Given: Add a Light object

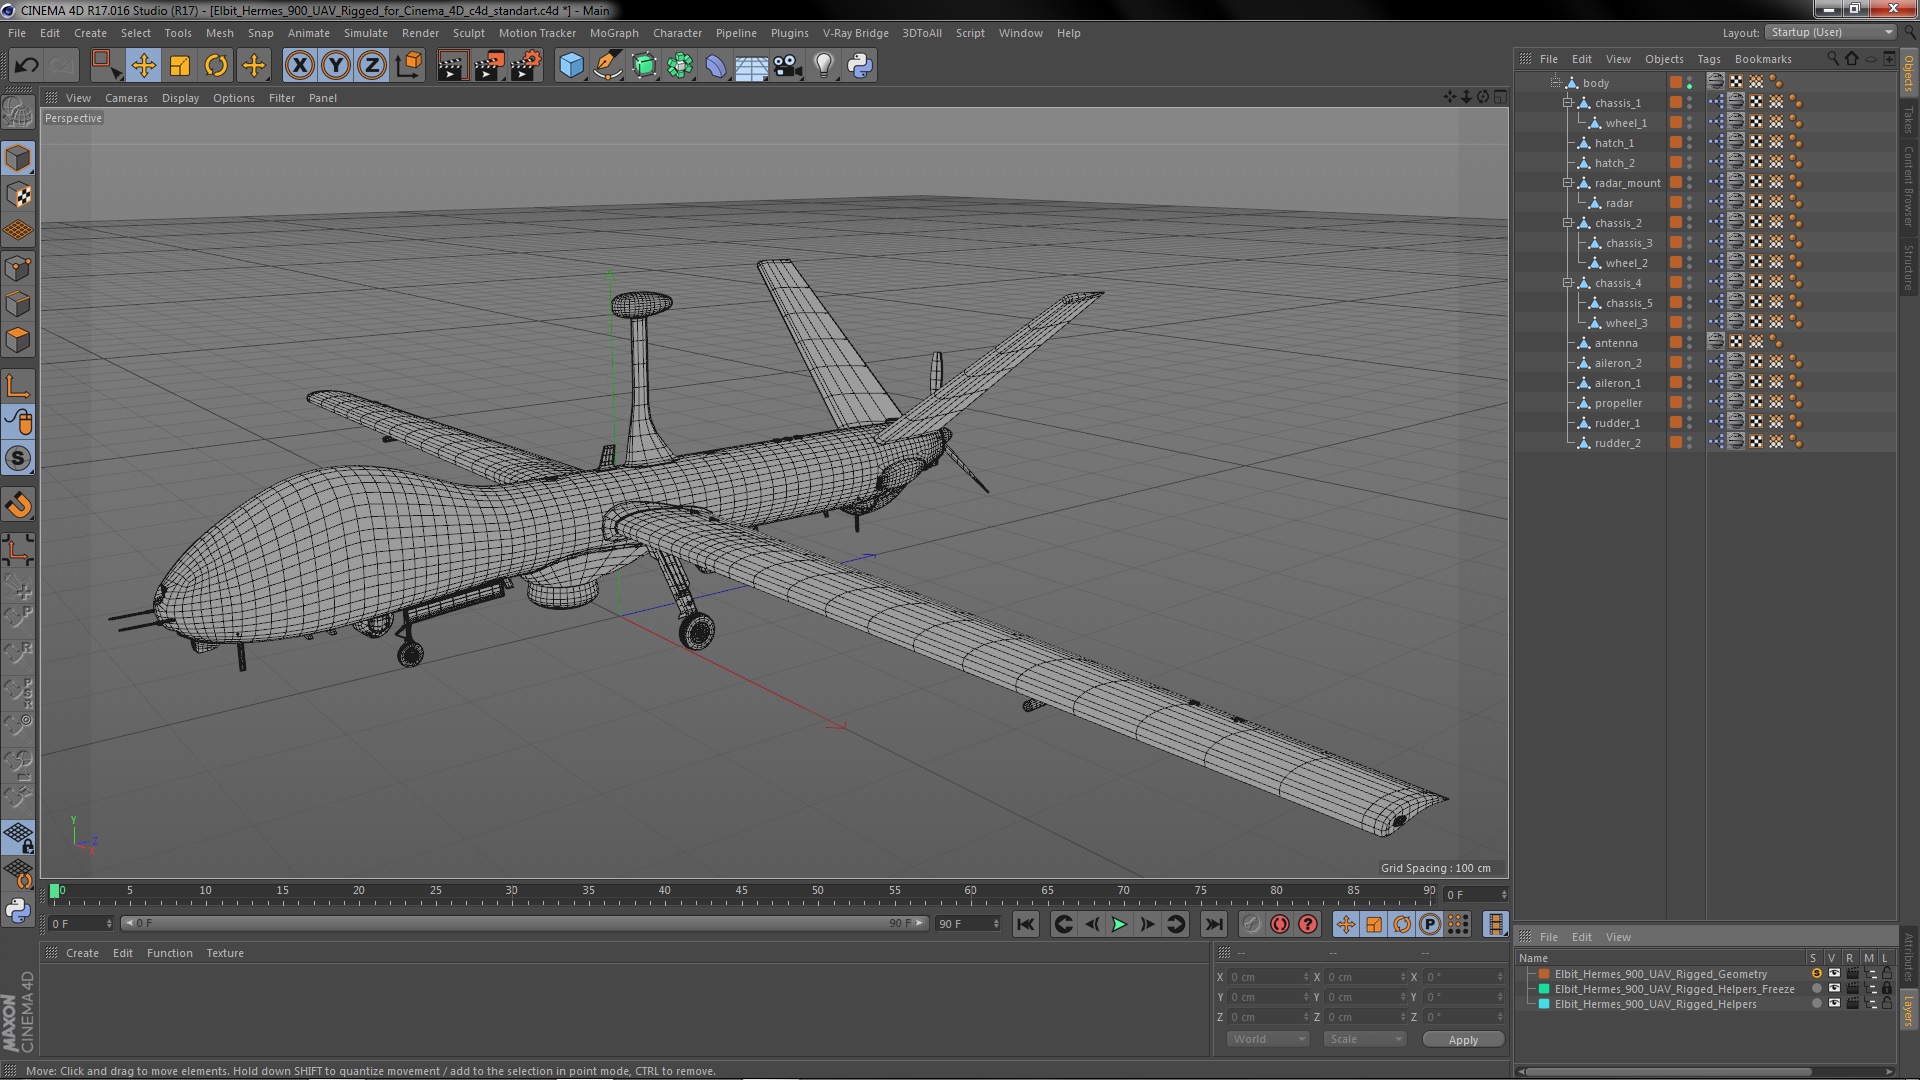Looking at the screenshot, I should 823,66.
